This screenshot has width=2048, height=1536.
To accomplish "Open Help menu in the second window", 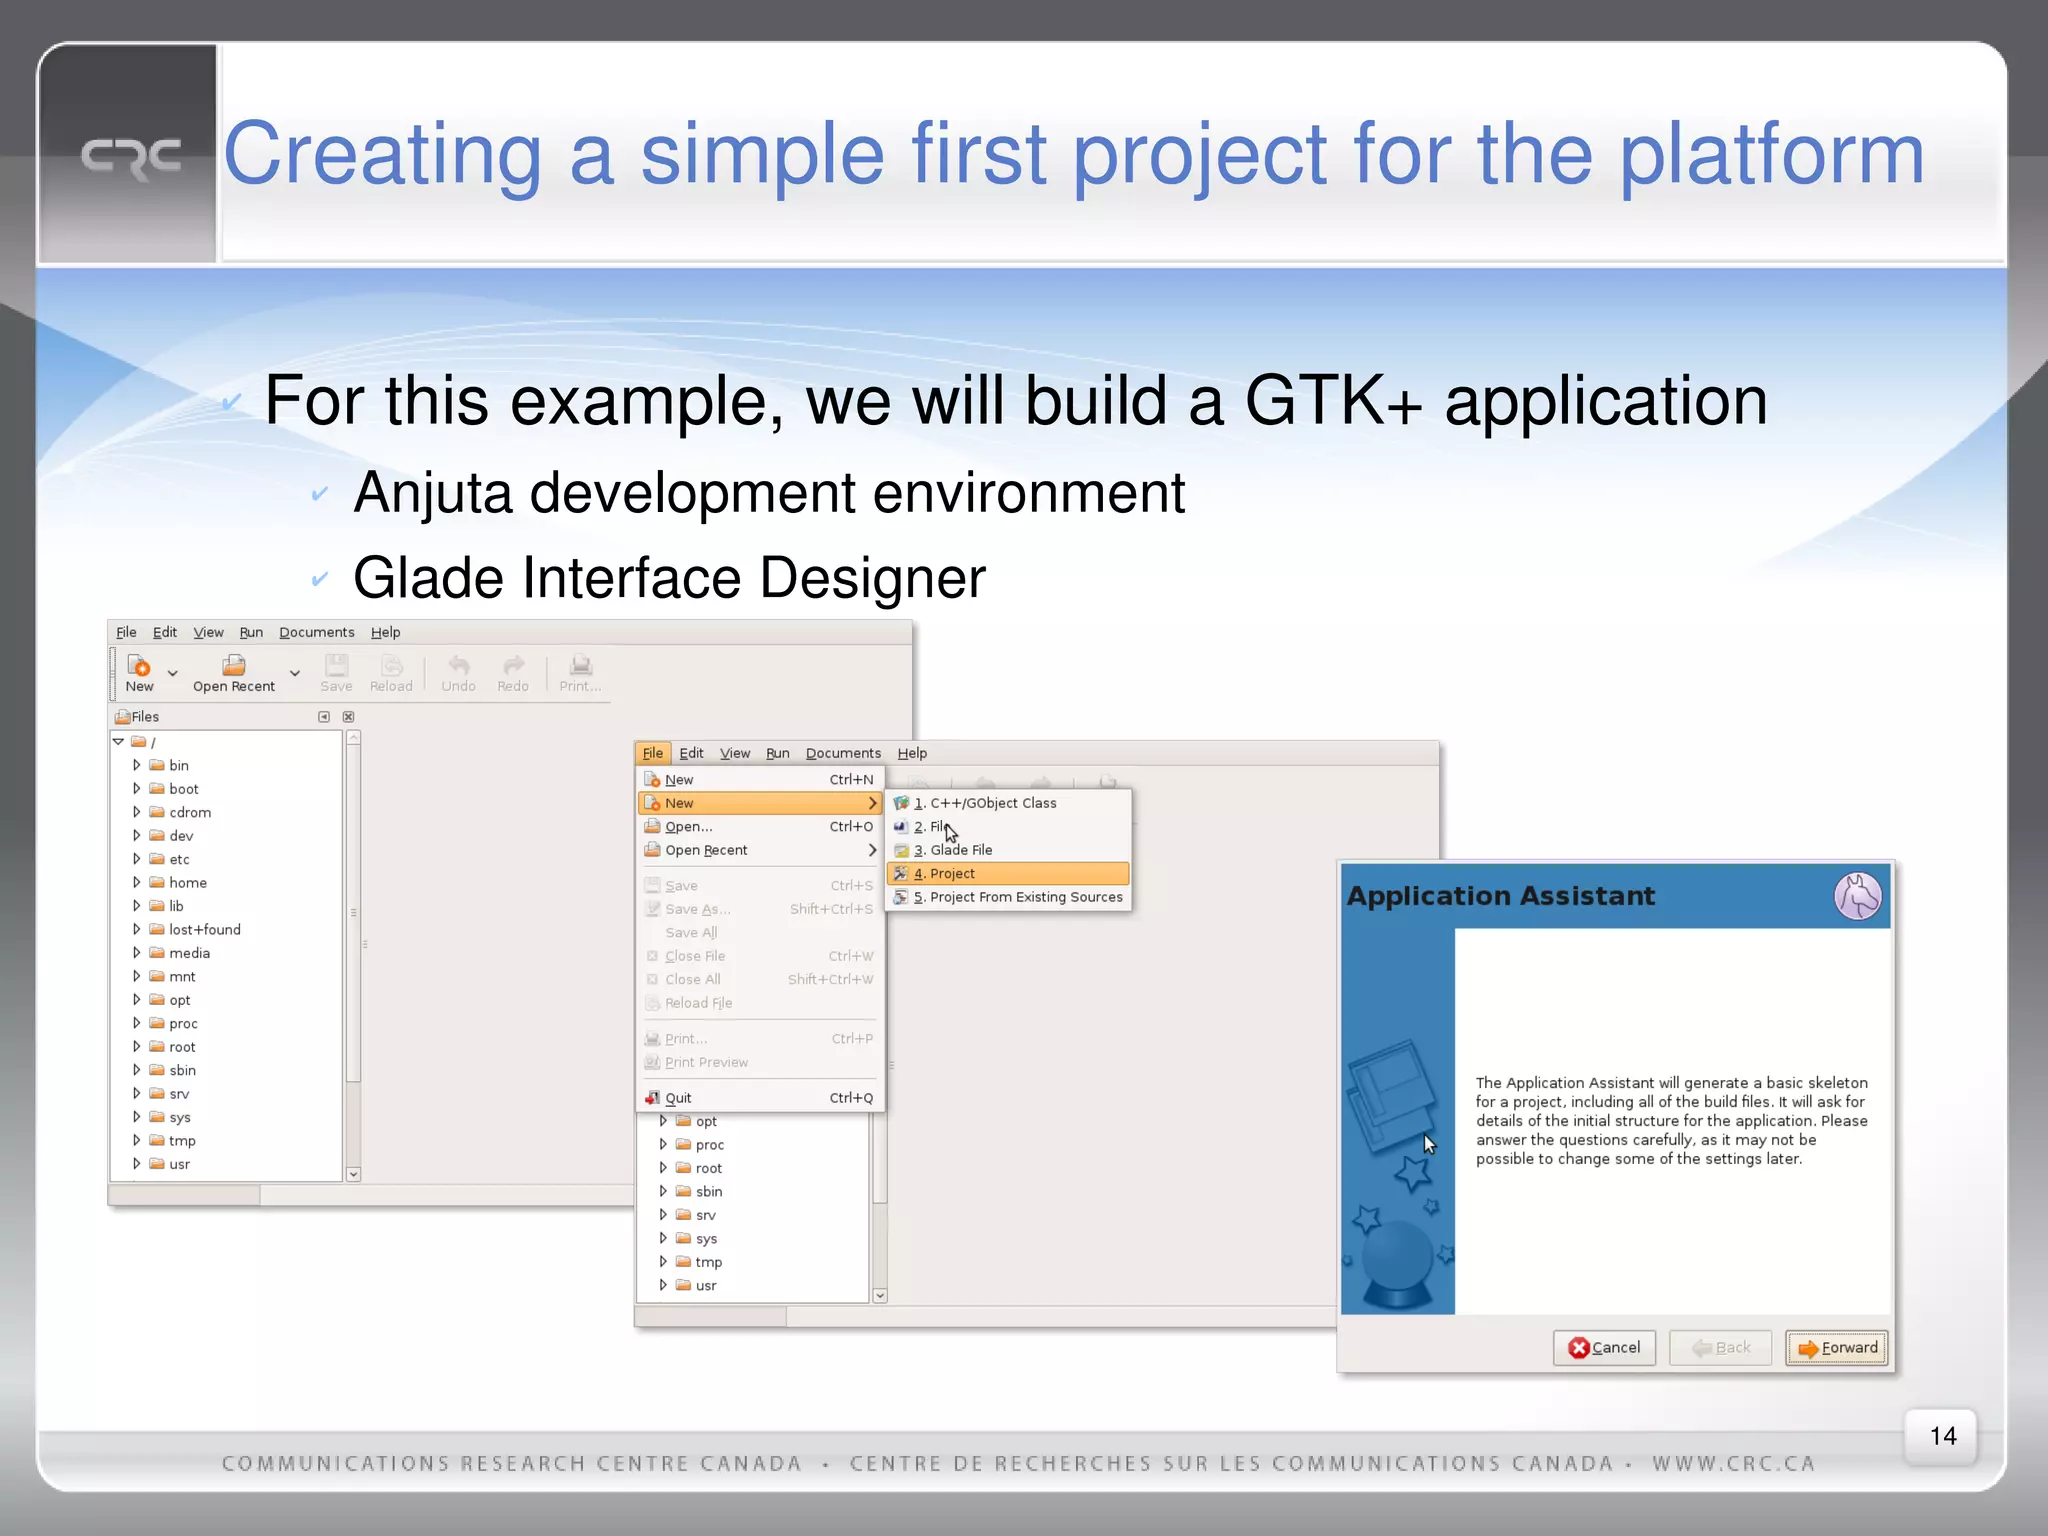I will click(912, 753).
